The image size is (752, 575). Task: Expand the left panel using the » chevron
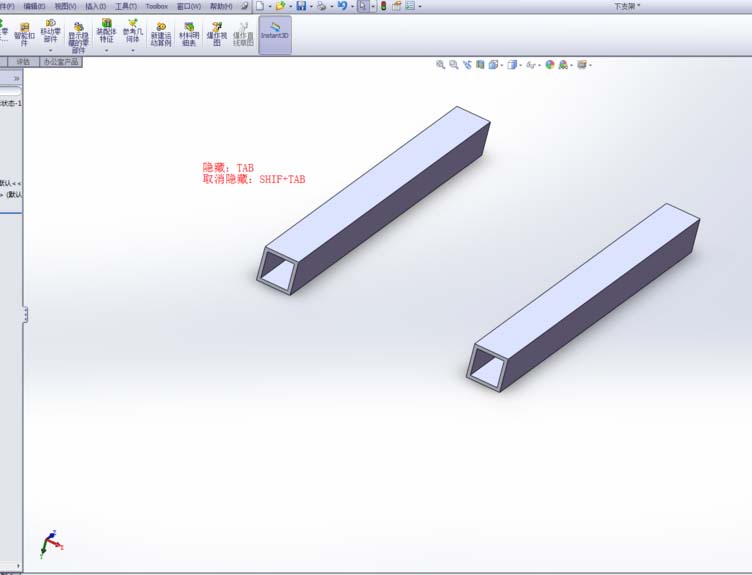[x=17, y=78]
